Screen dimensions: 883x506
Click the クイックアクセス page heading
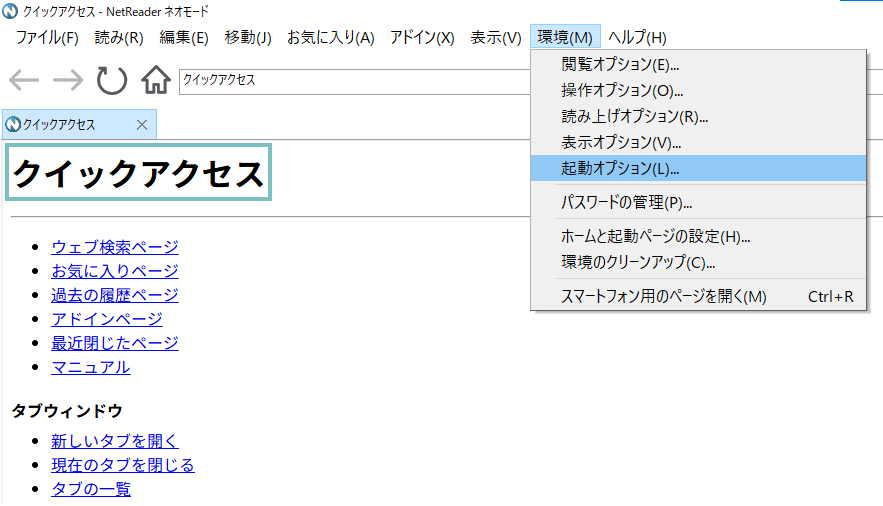[139, 172]
